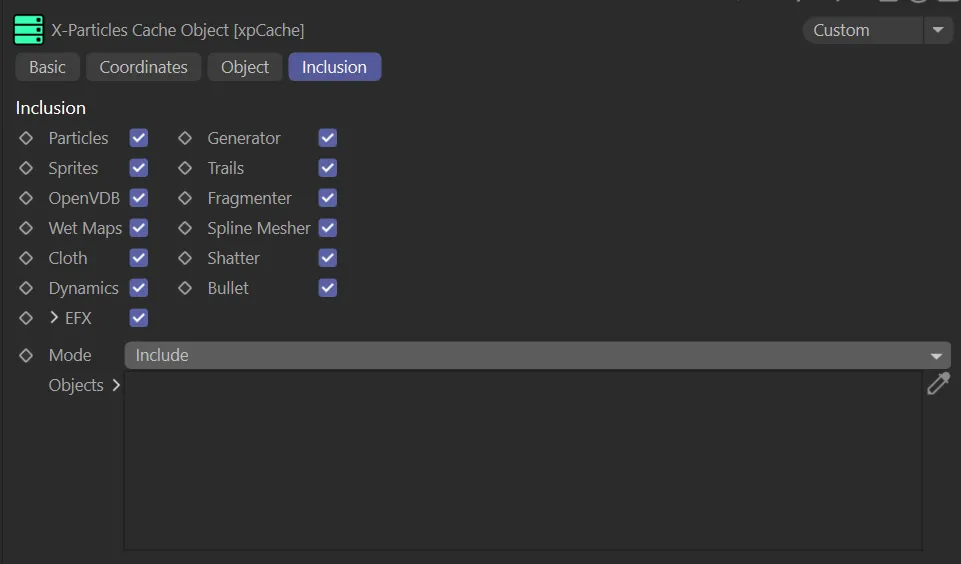This screenshot has height=564, width=961.
Task: Switch to the Basic tab
Action: (47, 67)
